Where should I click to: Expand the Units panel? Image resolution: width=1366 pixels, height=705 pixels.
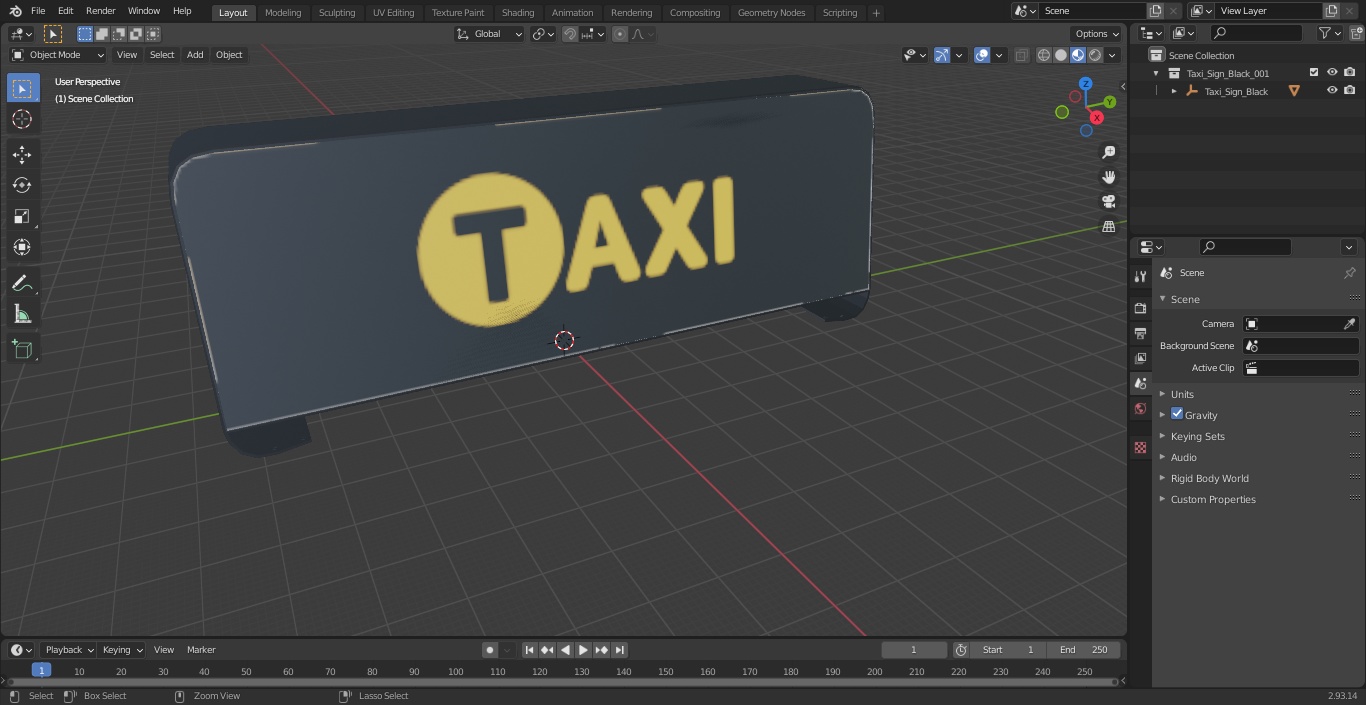click(1182, 394)
